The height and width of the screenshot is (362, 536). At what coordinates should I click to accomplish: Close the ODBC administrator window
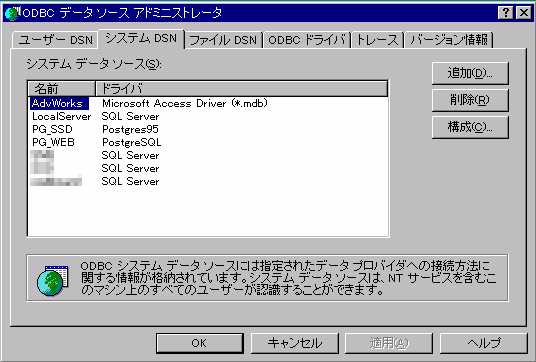point(523,13)
